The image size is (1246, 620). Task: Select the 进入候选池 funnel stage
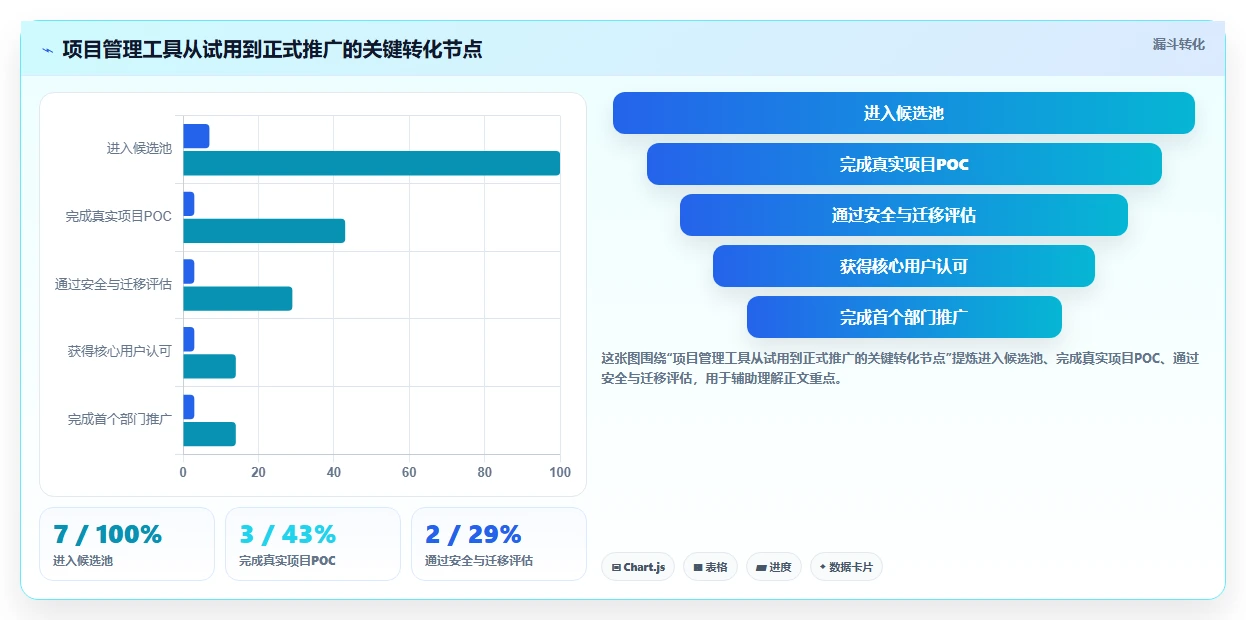(903, 113)
